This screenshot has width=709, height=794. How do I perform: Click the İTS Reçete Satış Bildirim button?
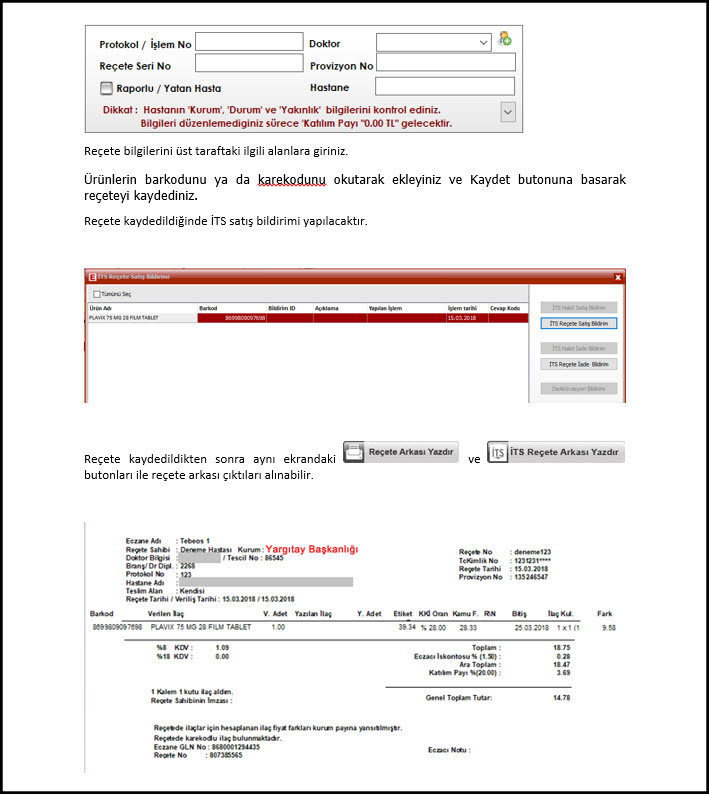[578, 324]
